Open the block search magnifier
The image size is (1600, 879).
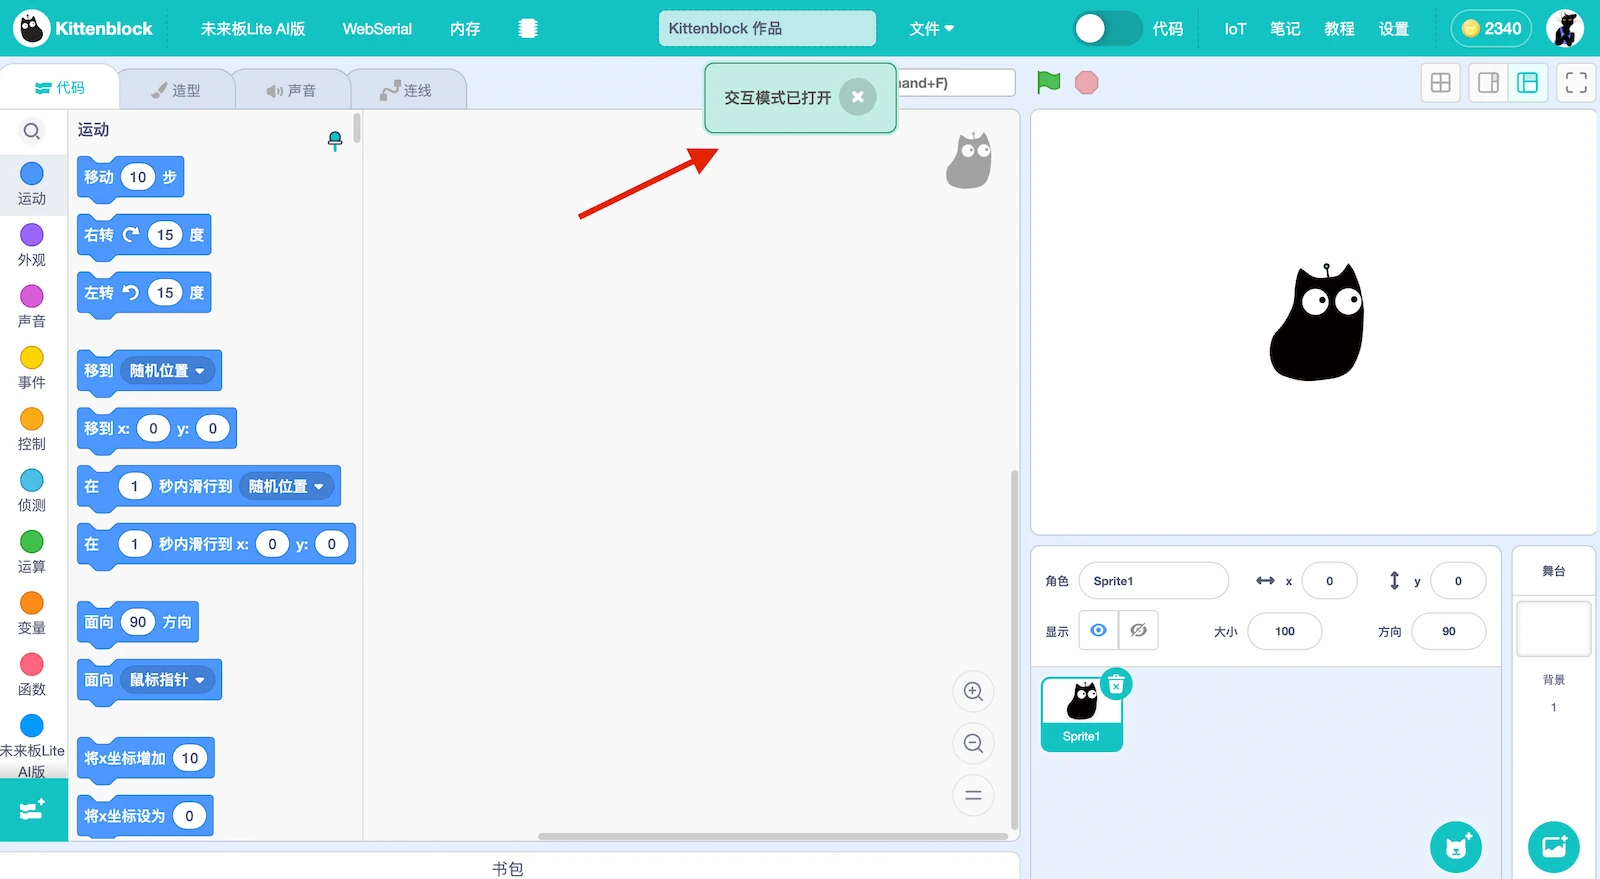point(32,131)
